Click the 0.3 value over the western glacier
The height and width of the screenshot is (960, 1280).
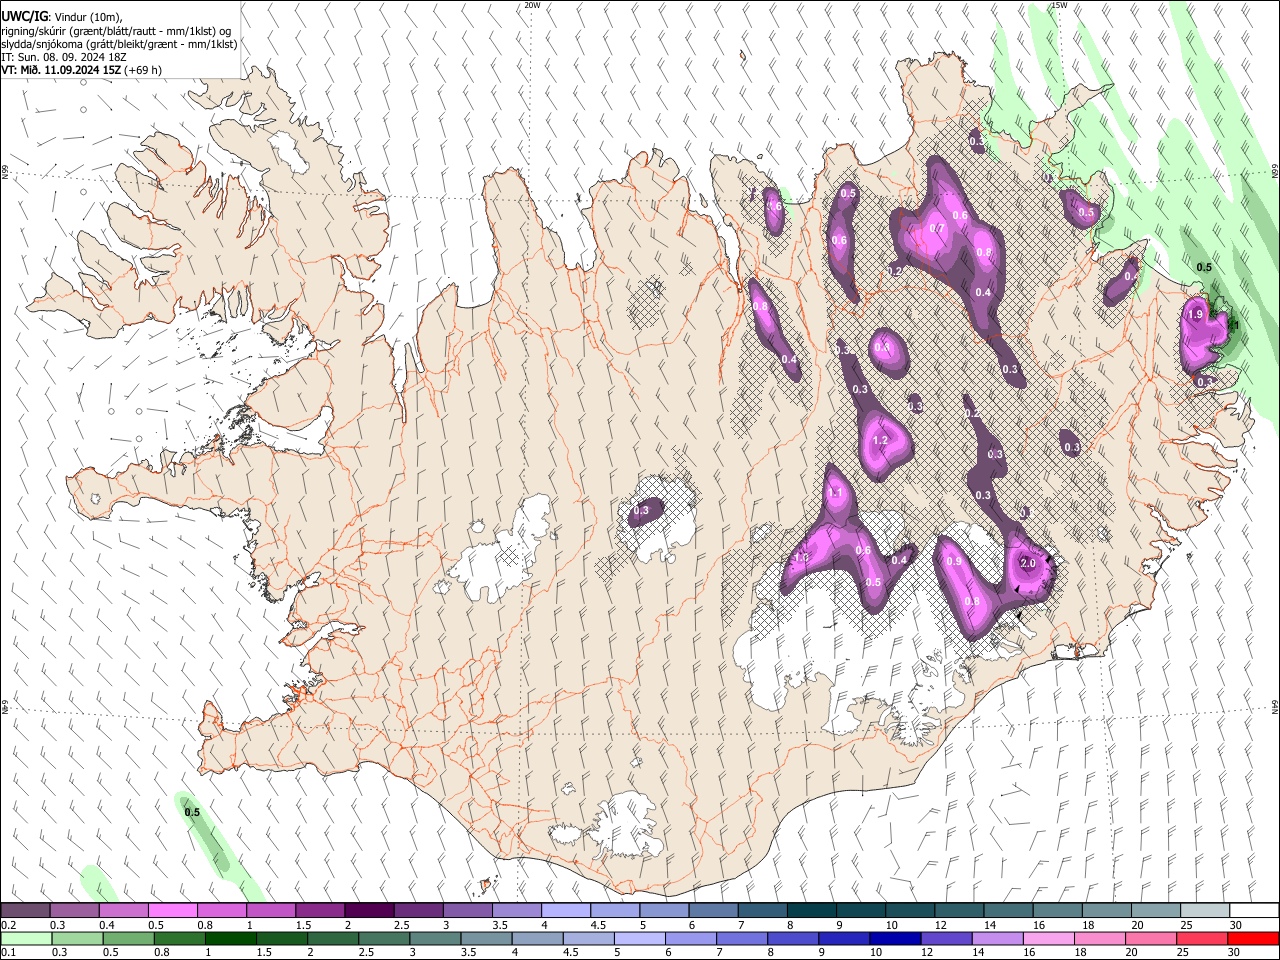pos(641,510)
